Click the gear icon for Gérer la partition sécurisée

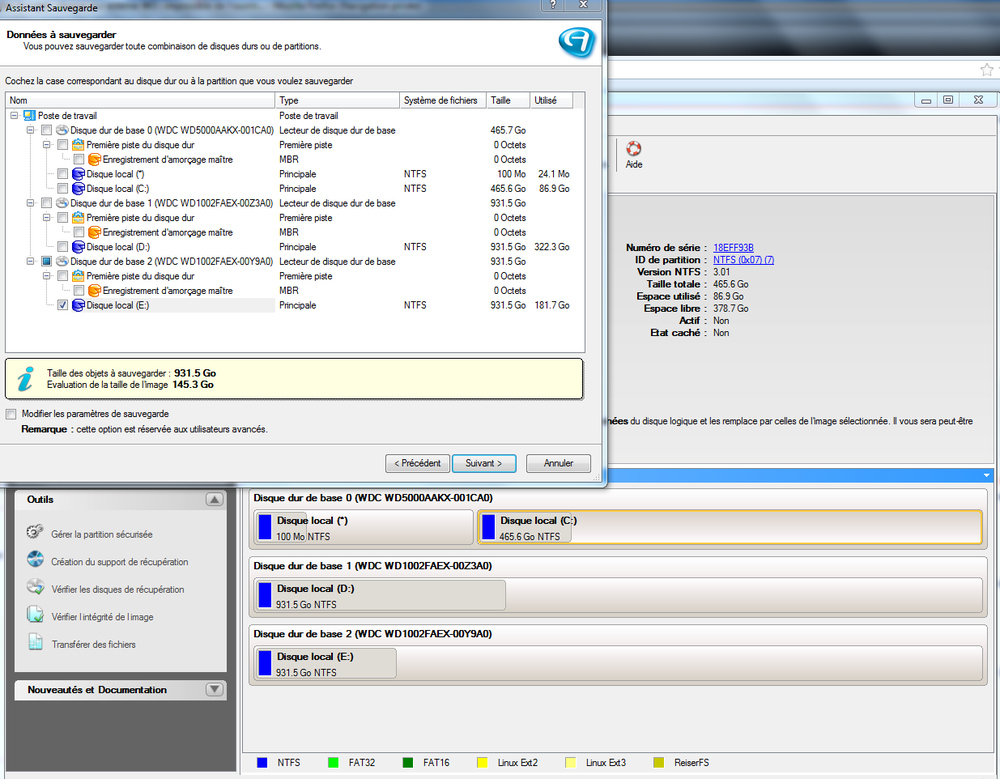coord(35,533)
